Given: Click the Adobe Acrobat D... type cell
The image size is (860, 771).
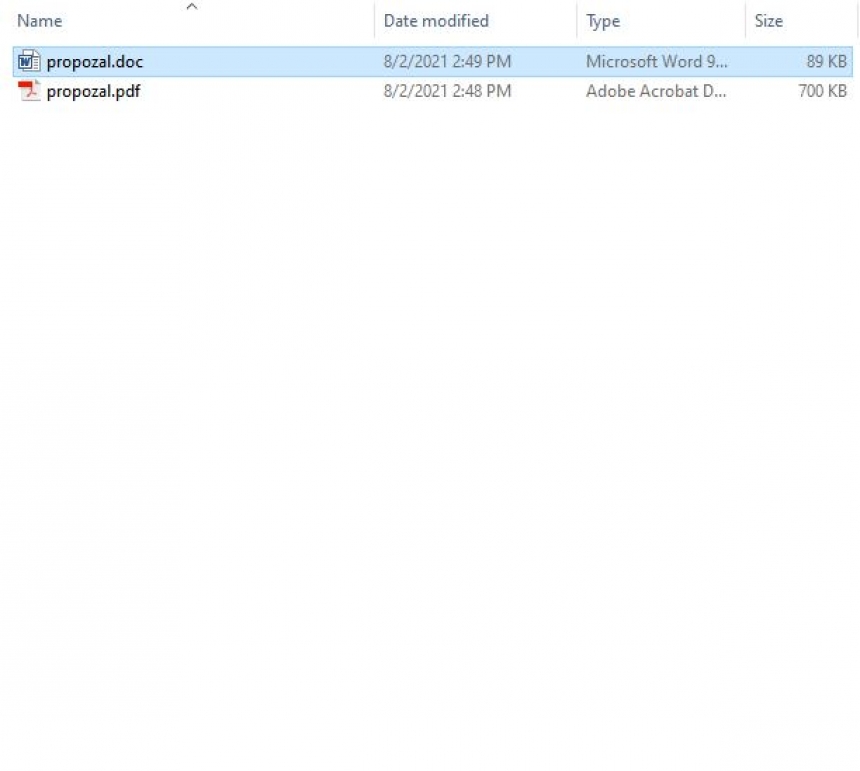Looking at the screenshot, I should (x=656, y=91).
